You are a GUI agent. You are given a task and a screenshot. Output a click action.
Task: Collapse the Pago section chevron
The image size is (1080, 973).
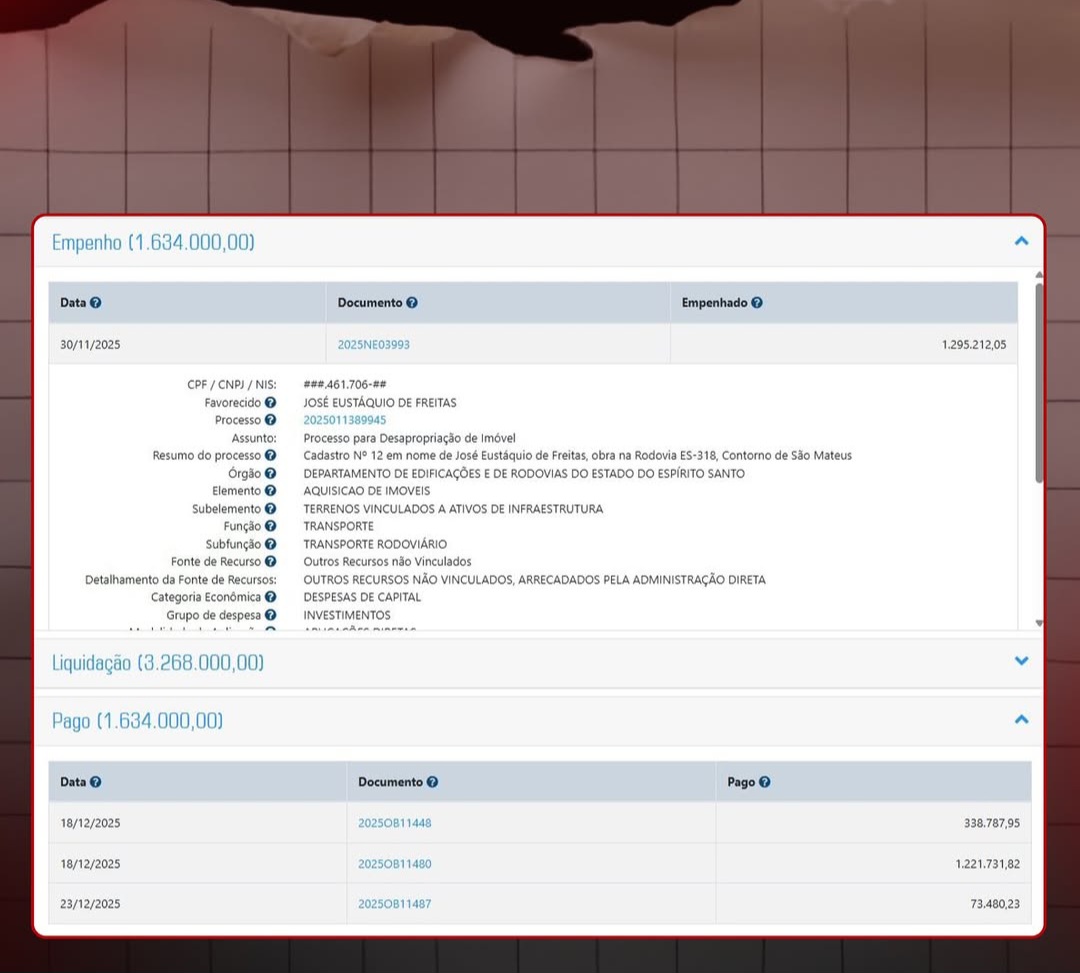click(1021, 719)
